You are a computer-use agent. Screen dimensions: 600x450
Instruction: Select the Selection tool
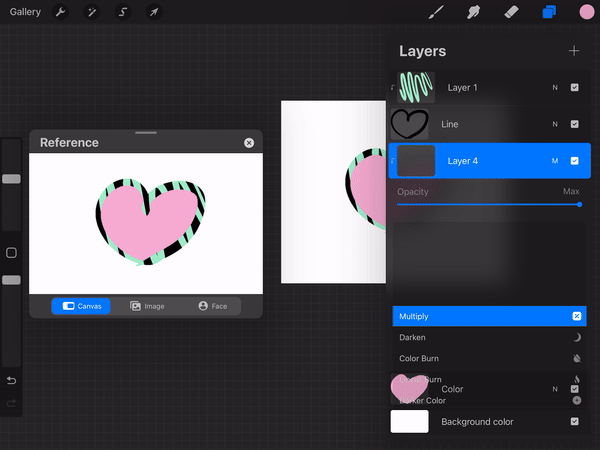coord(123,12)
